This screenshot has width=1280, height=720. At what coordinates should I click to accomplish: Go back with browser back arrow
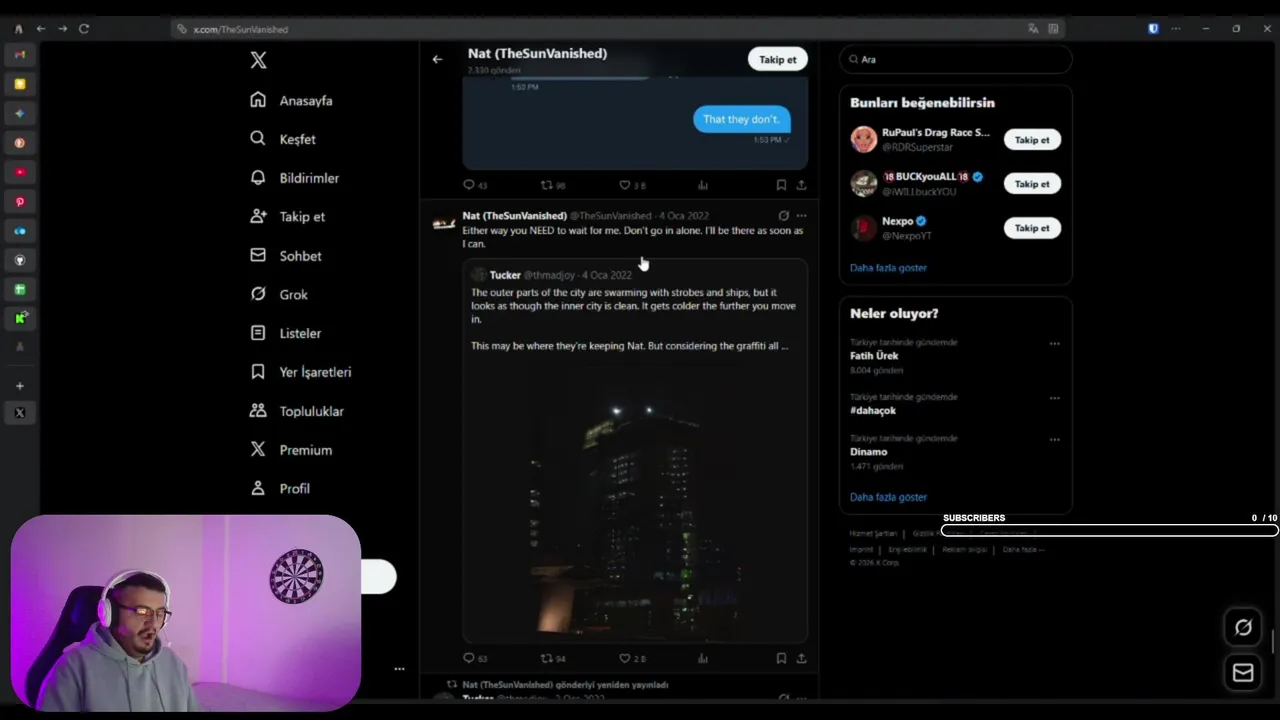40,29
